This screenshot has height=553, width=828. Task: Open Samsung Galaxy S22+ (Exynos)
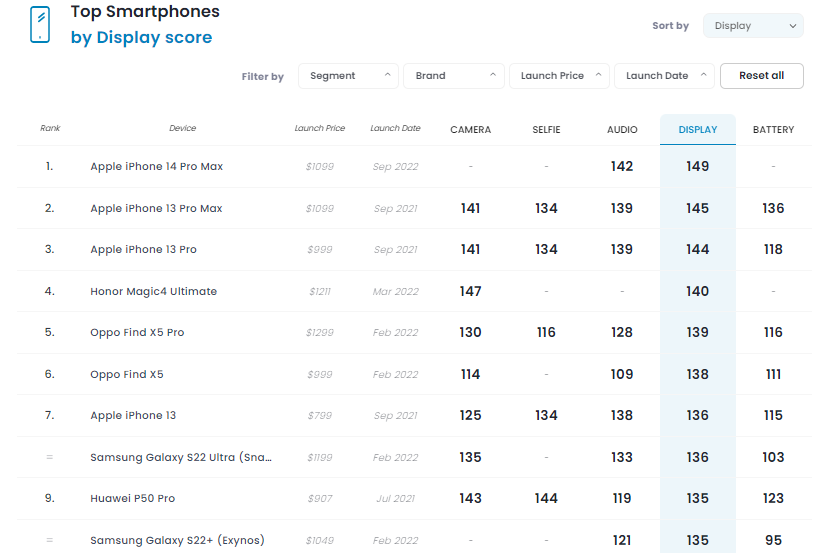click(x=177, y=540)
